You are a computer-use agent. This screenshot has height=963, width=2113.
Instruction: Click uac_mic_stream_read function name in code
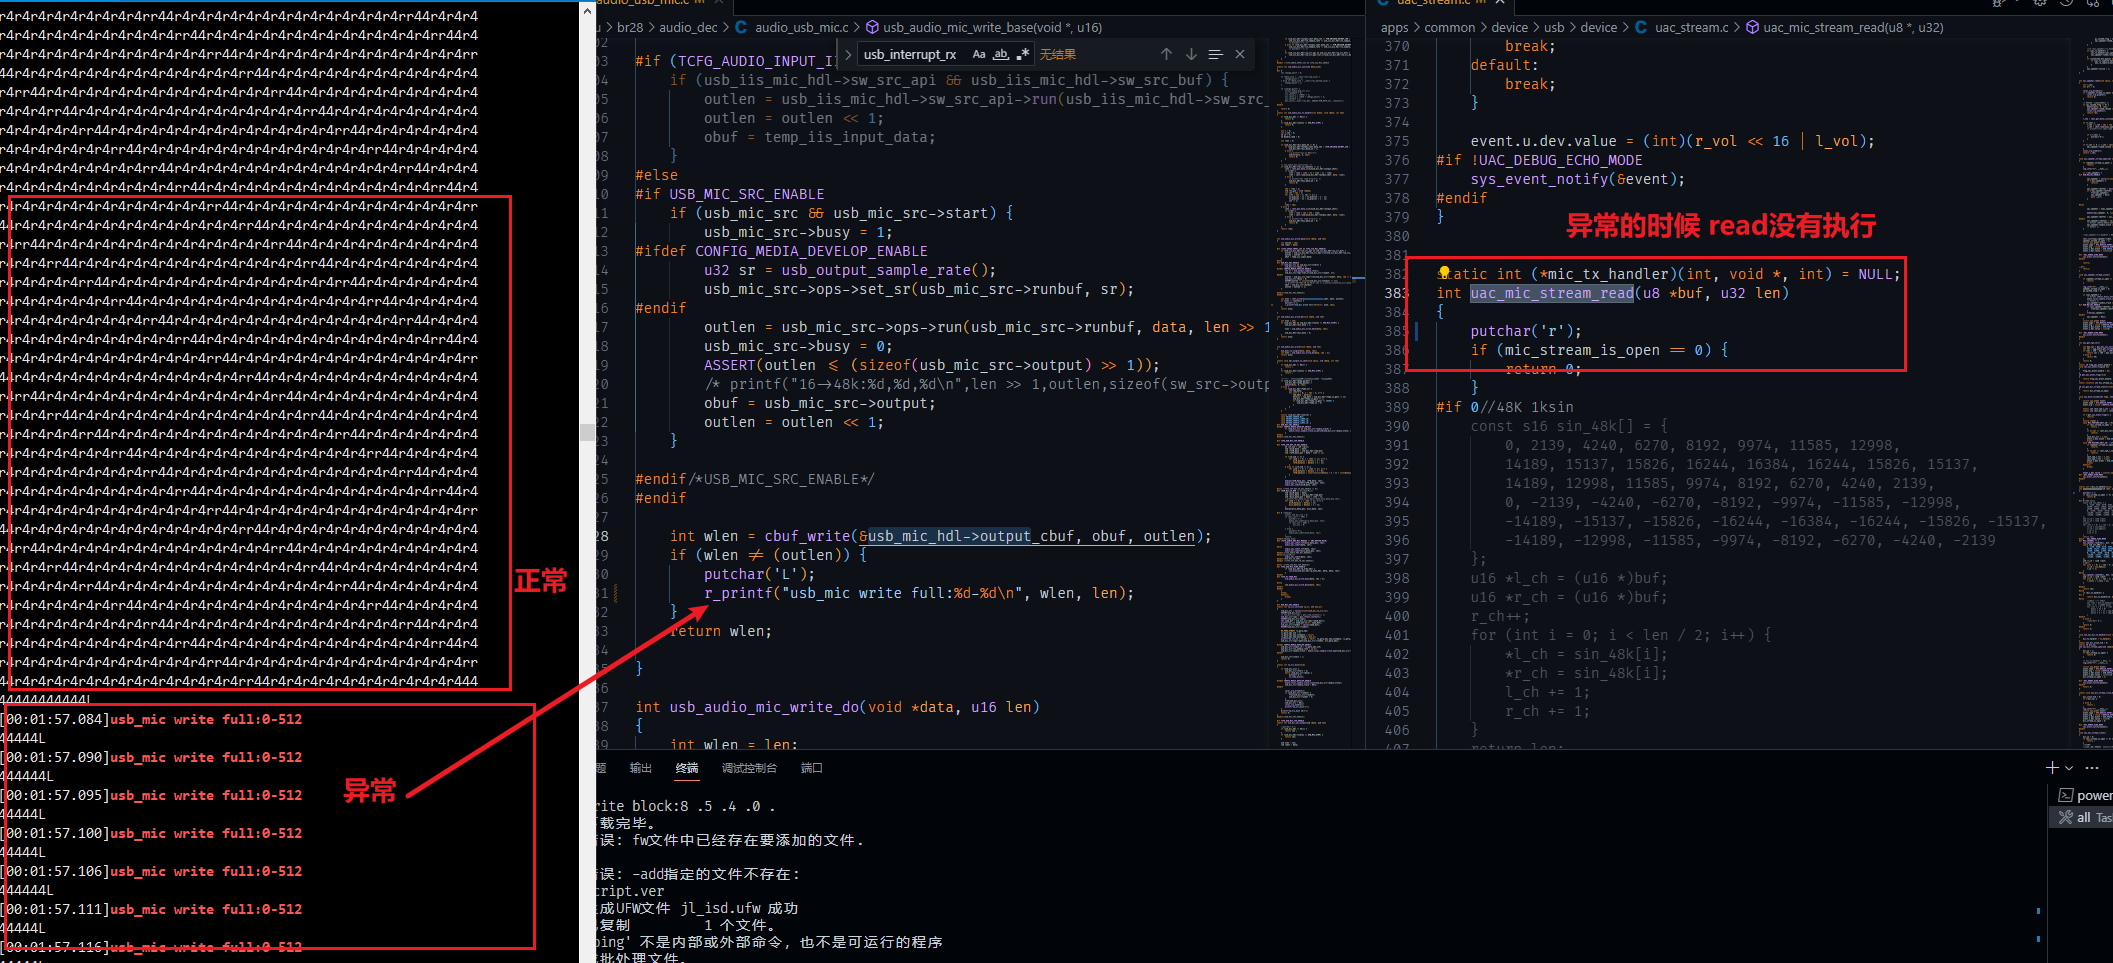(x=1552, y=293)
